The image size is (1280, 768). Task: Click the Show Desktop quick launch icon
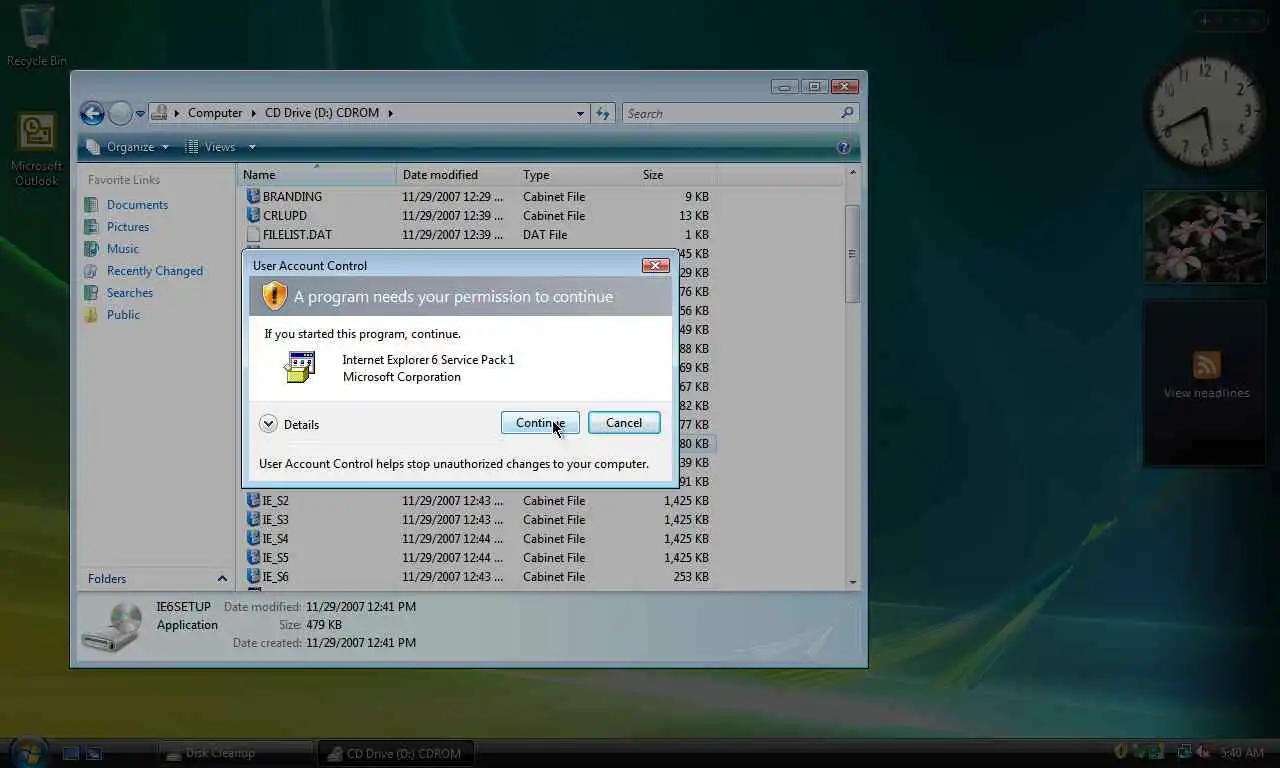pos(71,753)
